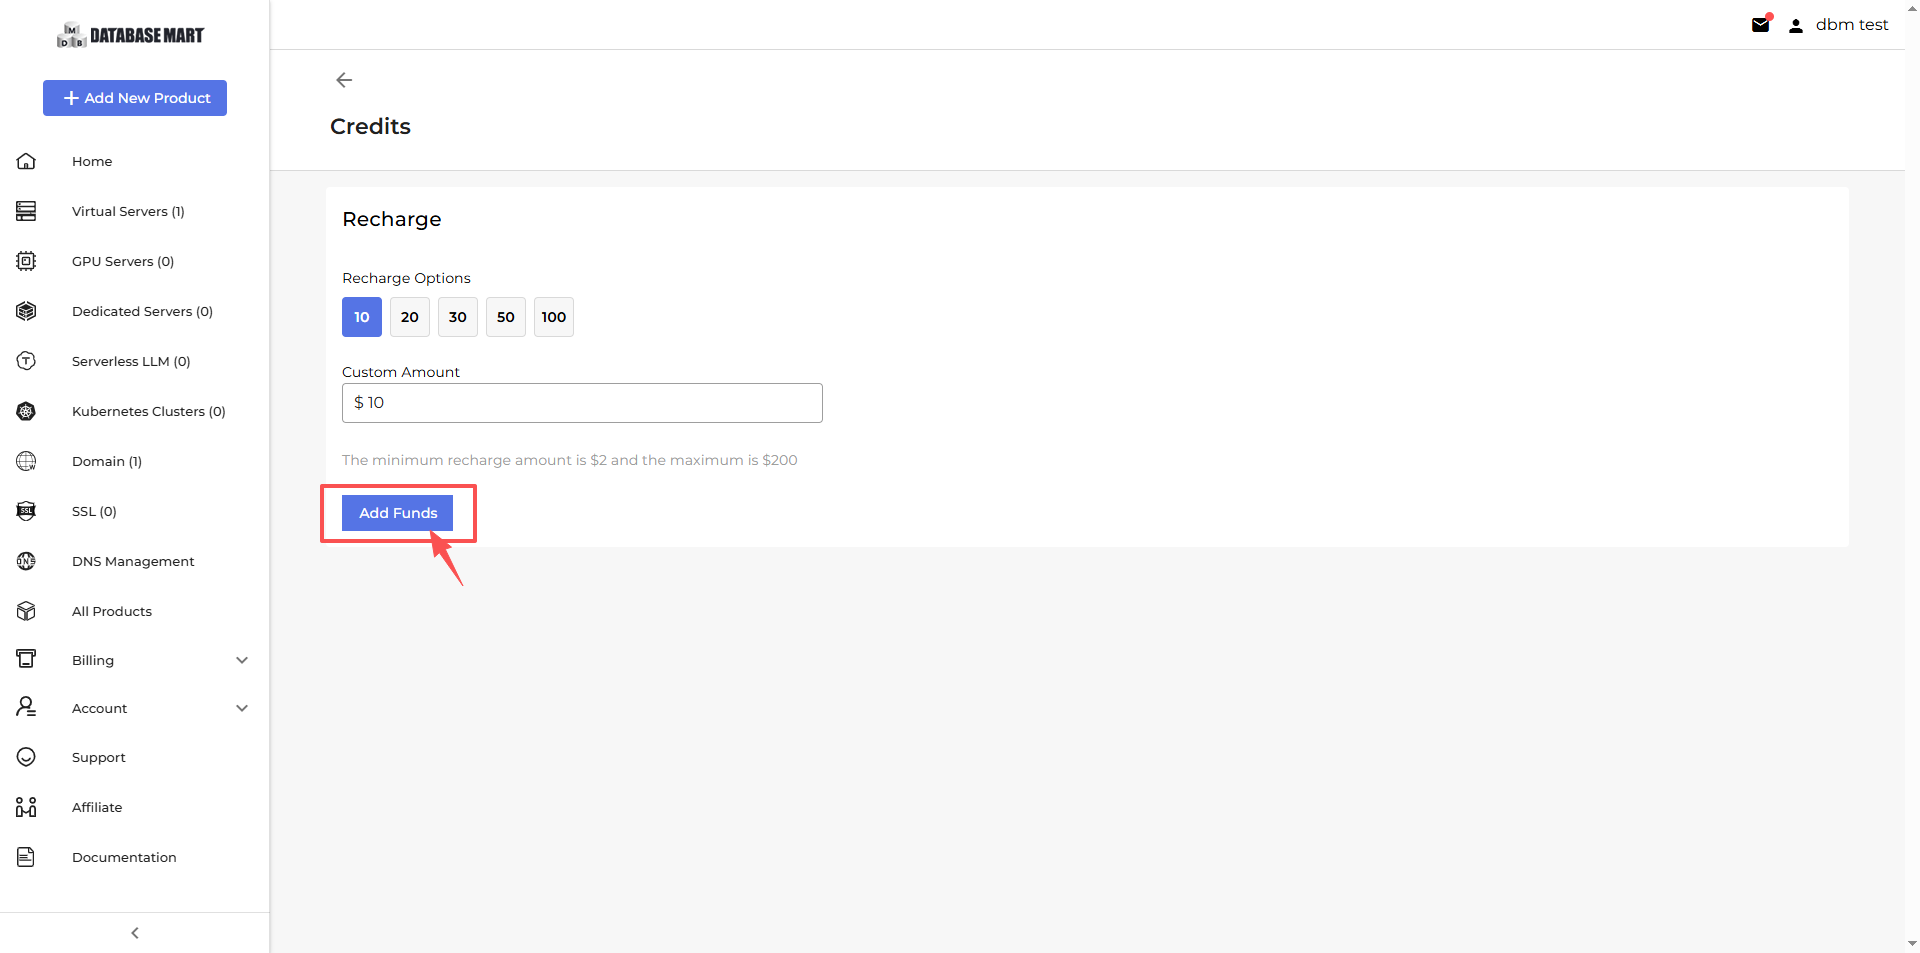Image resolution: width=1920 pixels, height=953 pixels.
Task: Open the Billing menu label
Action: (x=93, y=660)
